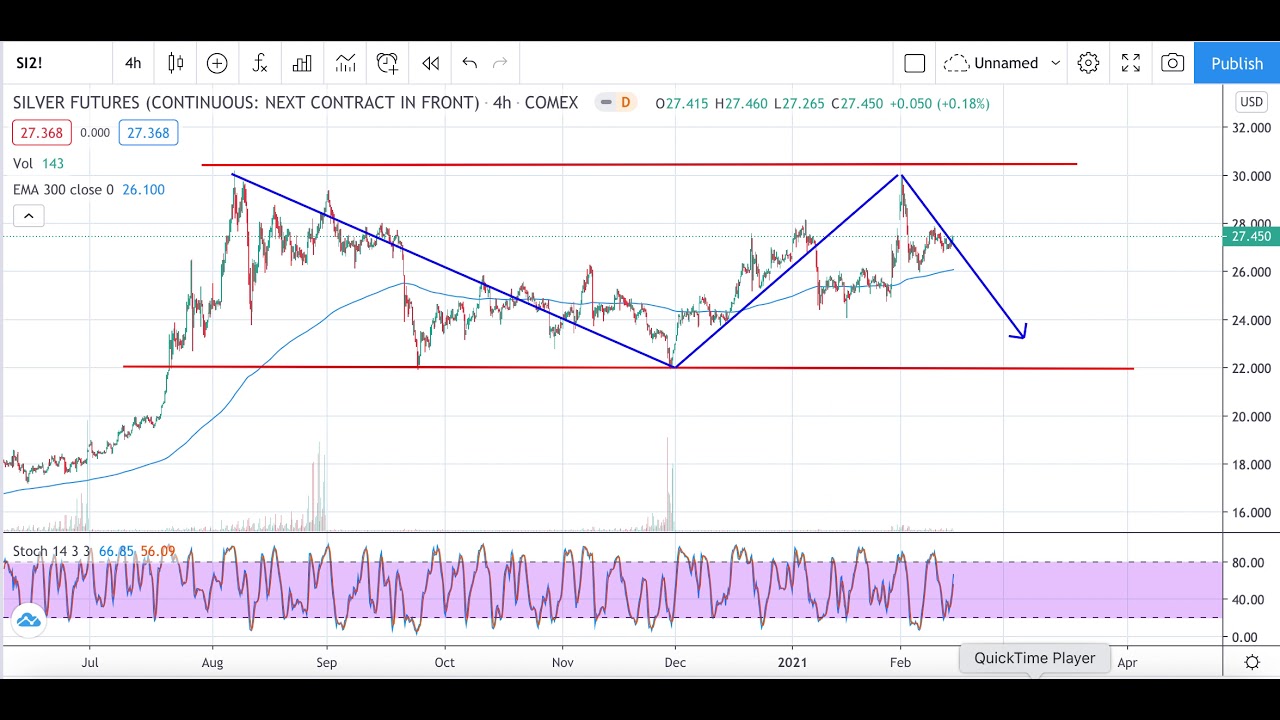Viewport: 1280px width, 720px height.
Task: Select the Vol 143 indicator legend
Action: 39,163
